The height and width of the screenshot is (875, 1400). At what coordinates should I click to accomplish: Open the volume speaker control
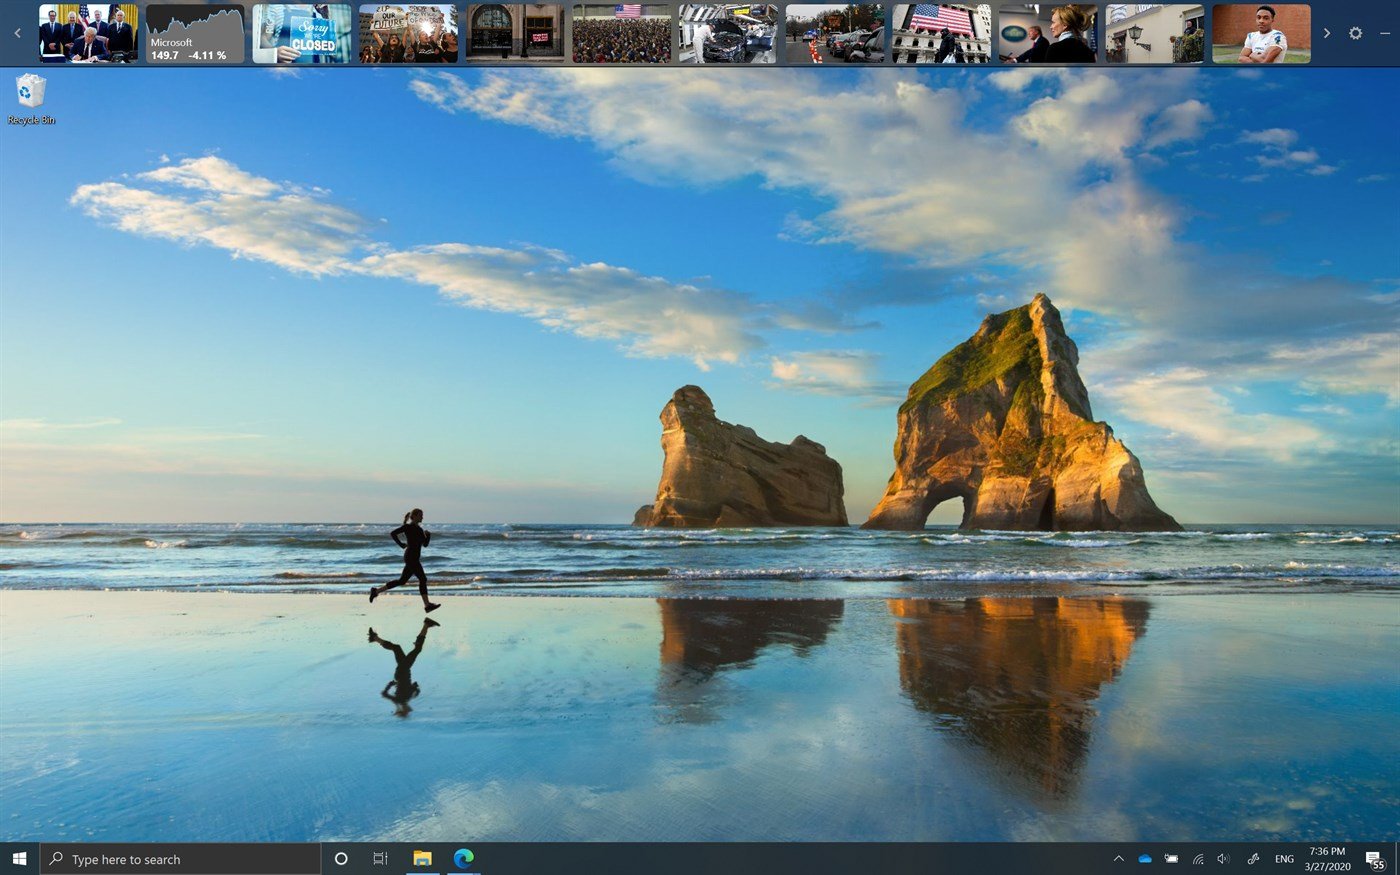1223,859
